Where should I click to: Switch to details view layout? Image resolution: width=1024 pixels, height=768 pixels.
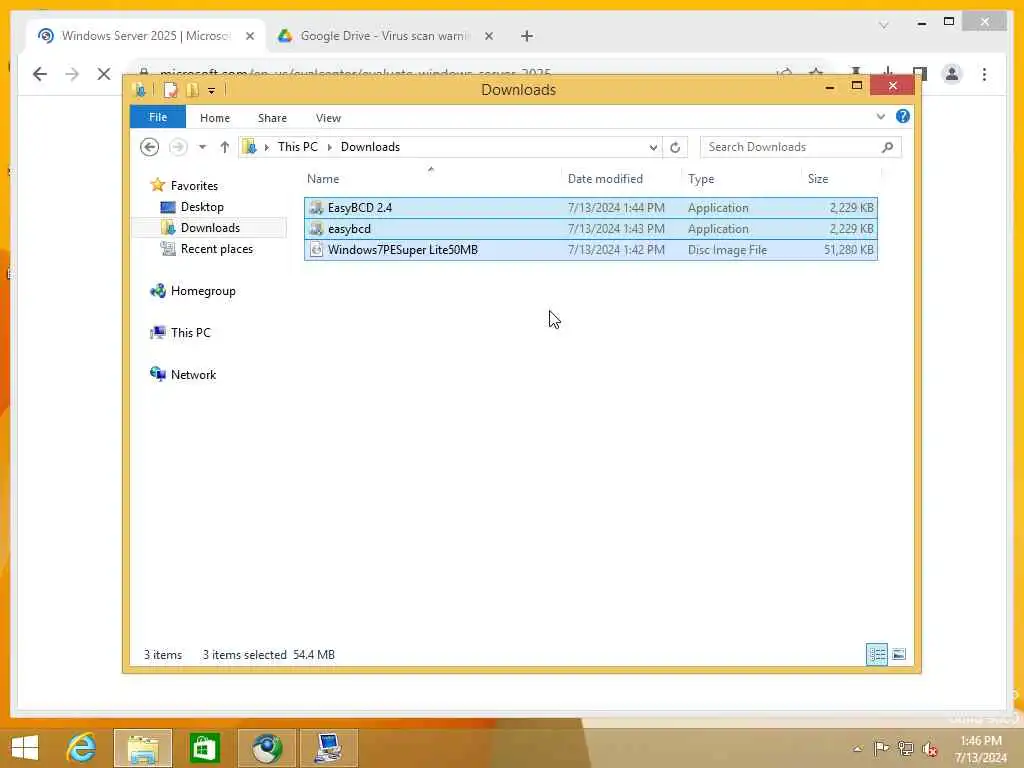pyautogui.click(x=876, y=654)
